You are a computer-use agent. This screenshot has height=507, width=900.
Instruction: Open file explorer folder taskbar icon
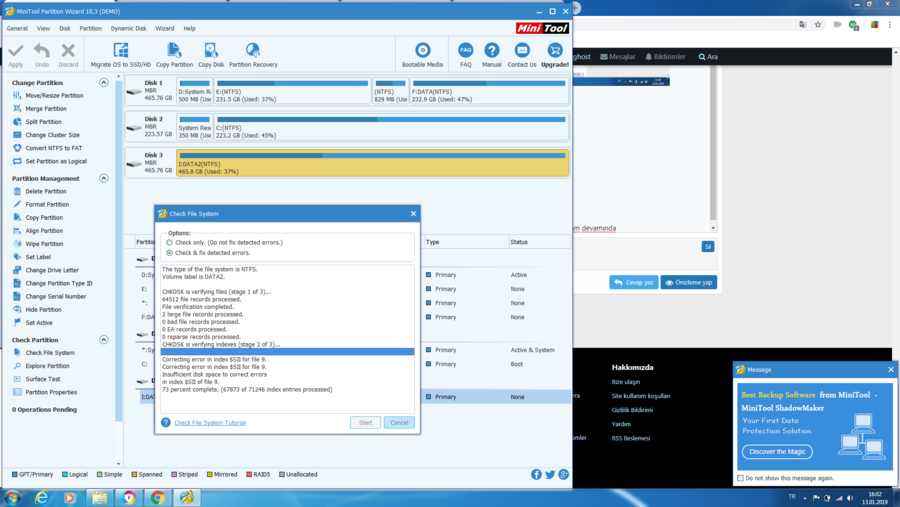pos(99,498)
